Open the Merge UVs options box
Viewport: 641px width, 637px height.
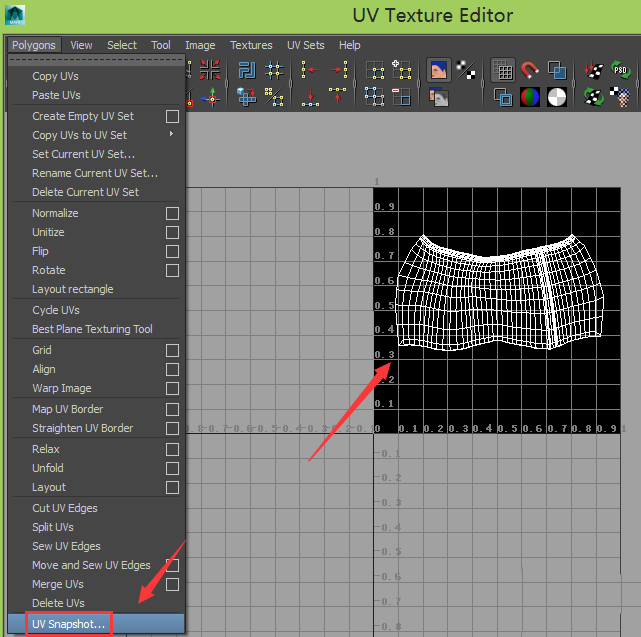coord(172,584)
